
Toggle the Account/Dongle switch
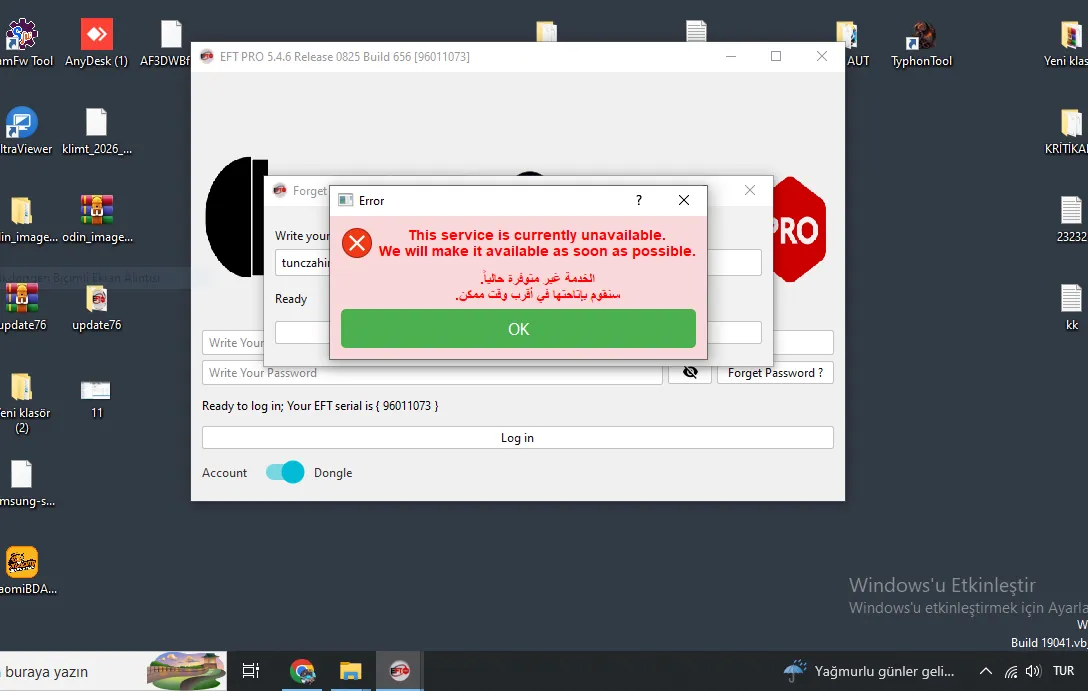[285, 472]
